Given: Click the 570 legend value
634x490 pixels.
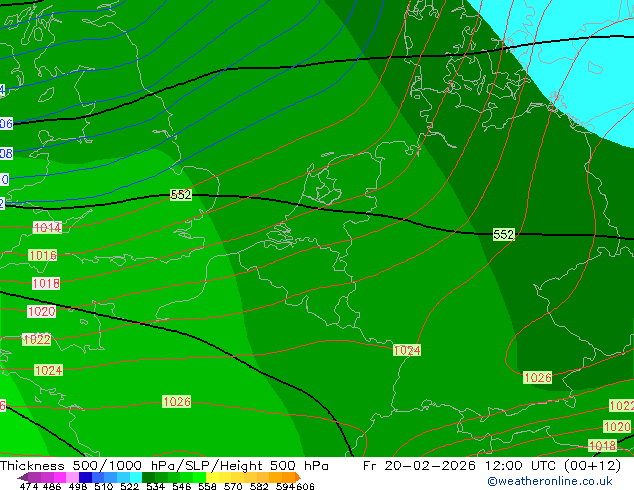Looking at the screenshot, I should [x=233, y=486].
